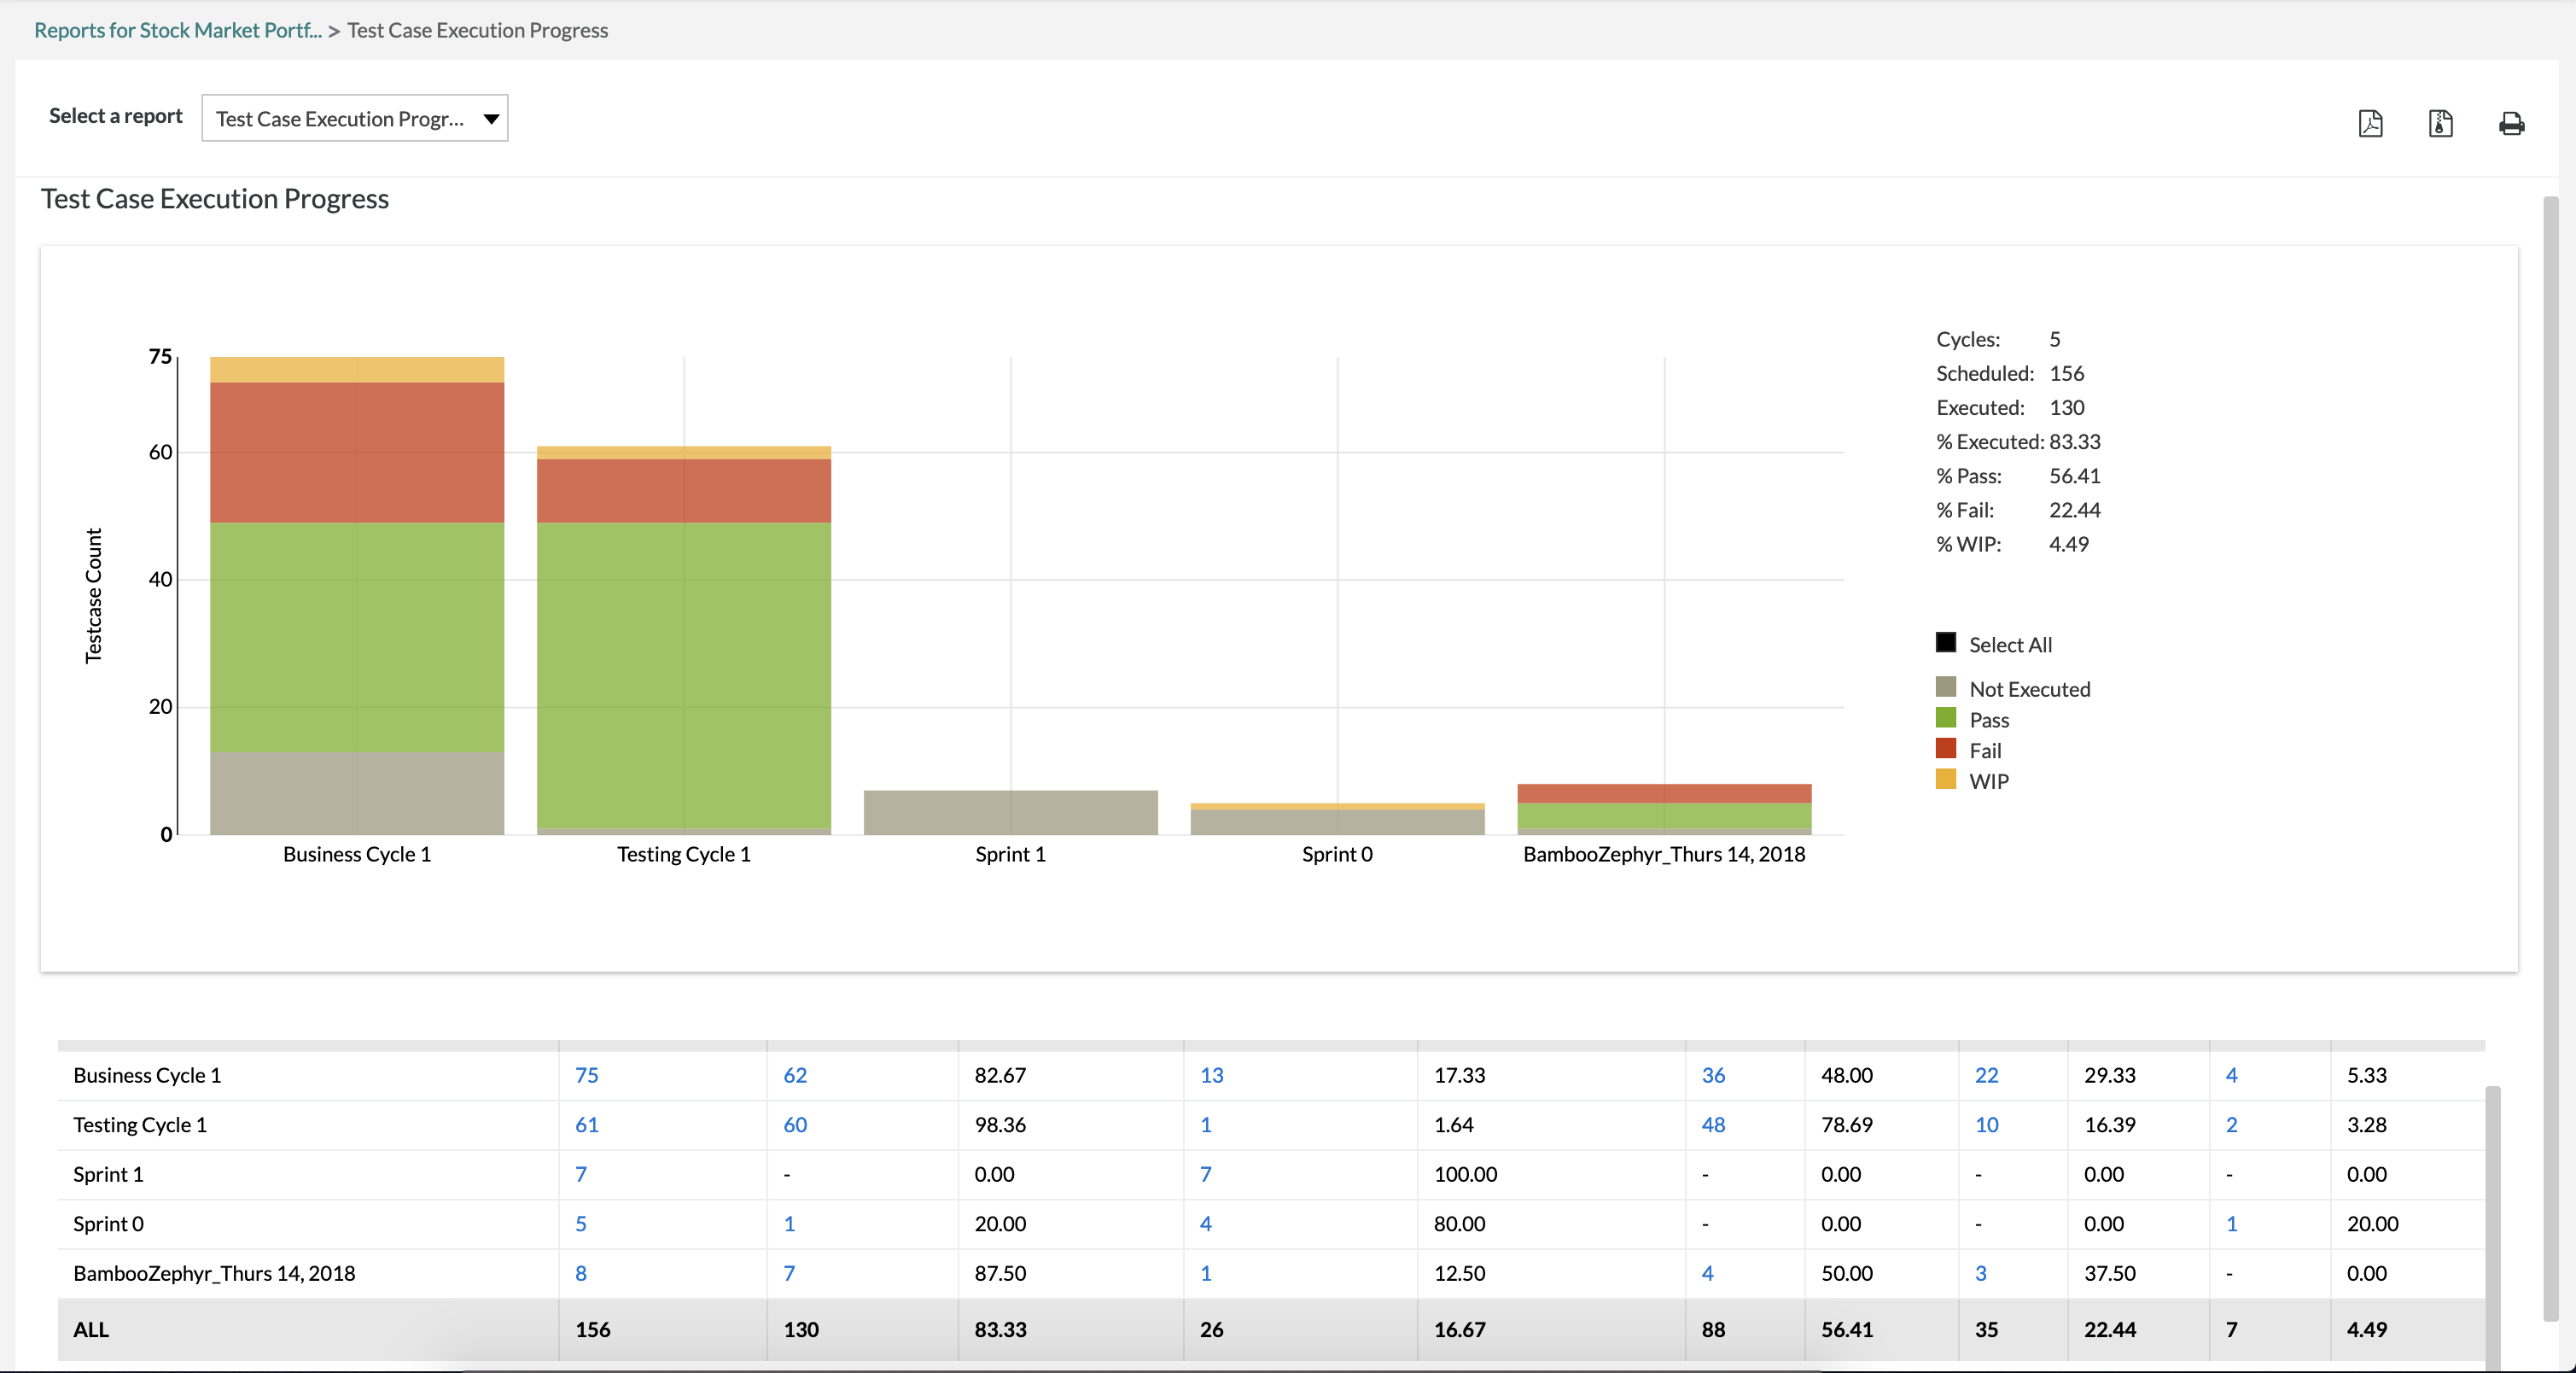
Task: Toggle the Select All legend box
Action: pyautogui.click(x=1945, y=643)
